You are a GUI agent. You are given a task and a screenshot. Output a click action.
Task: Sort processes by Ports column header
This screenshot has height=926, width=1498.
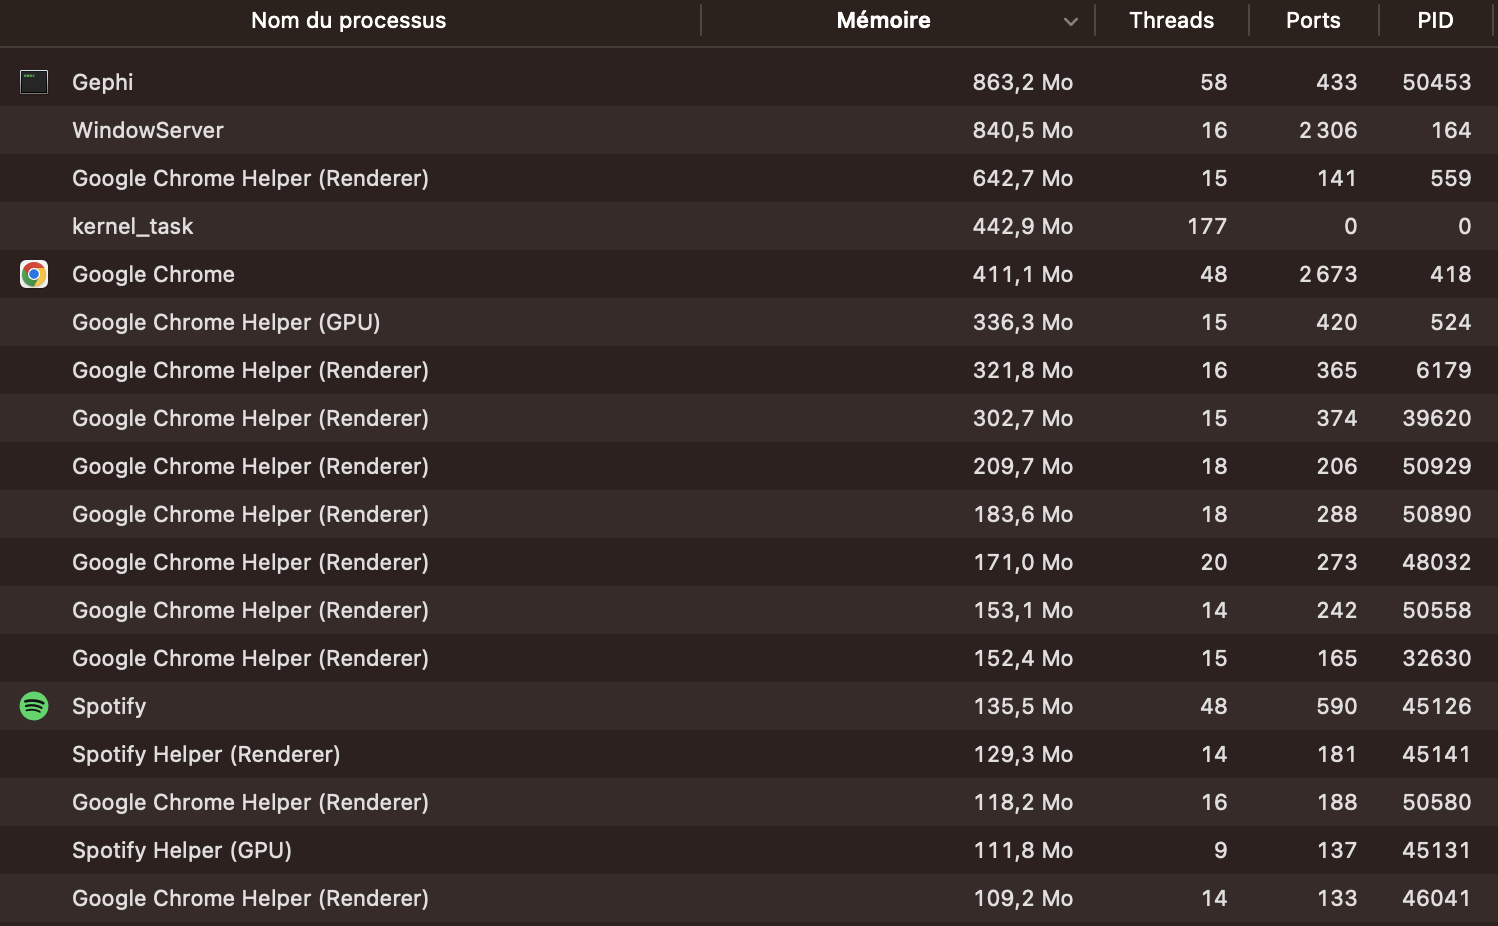click(1312, 21)
